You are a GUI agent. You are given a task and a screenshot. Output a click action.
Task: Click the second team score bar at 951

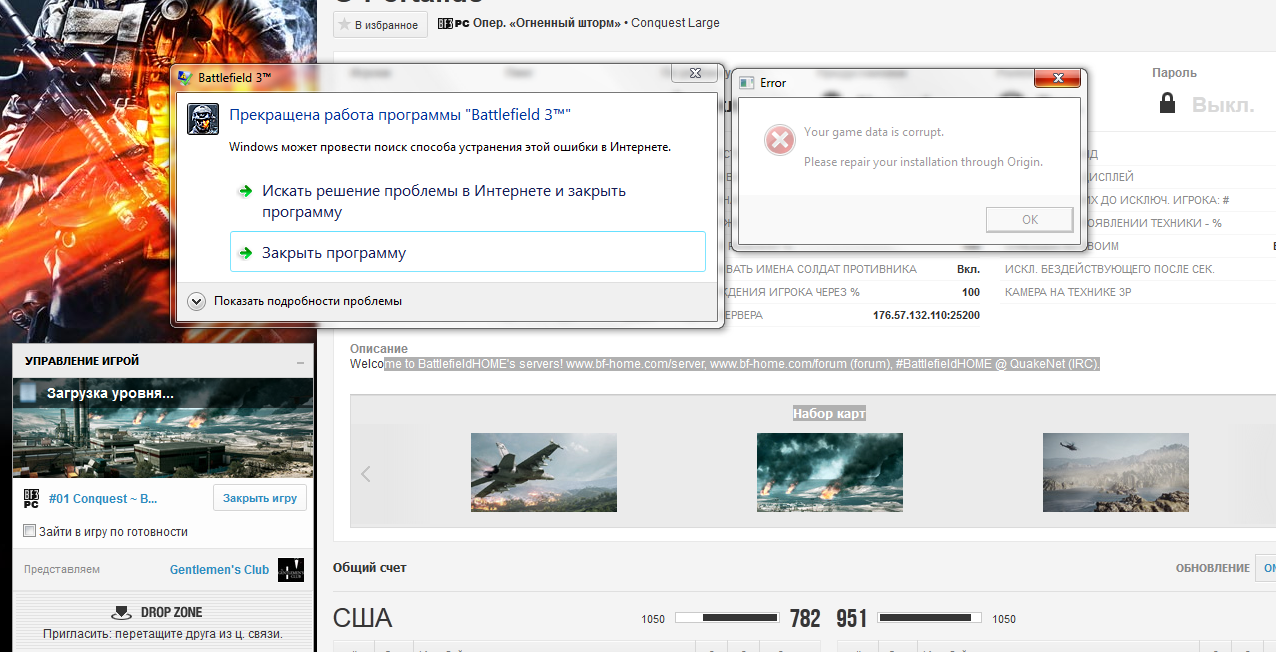[930, 618]
